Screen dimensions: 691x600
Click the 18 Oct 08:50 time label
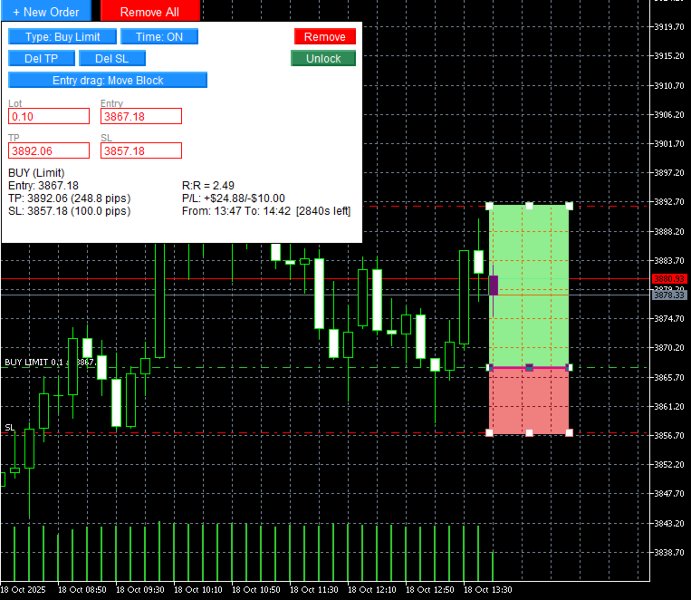pos(82,589)
